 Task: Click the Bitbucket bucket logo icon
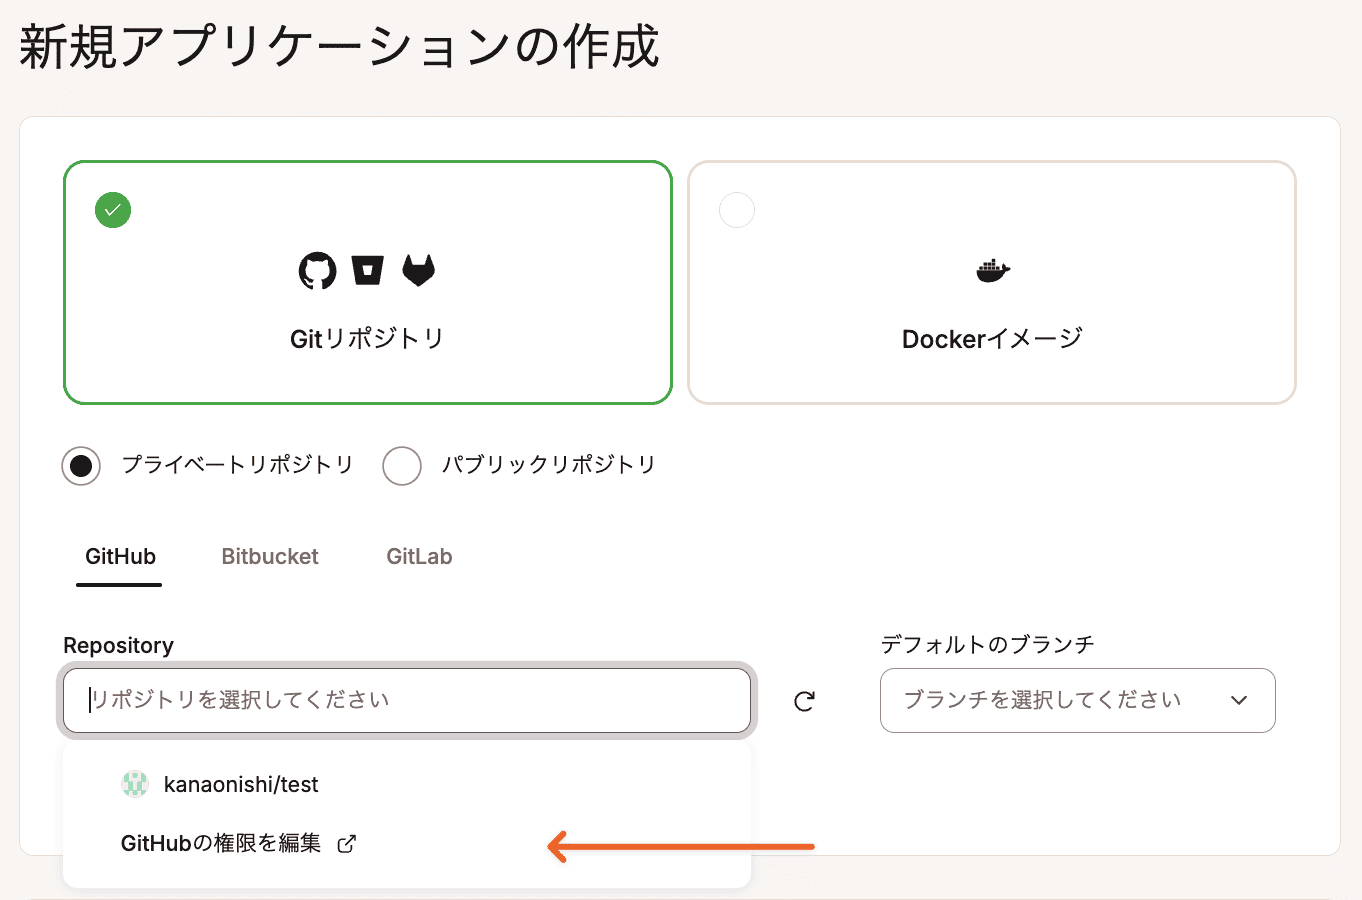[367, 271]
